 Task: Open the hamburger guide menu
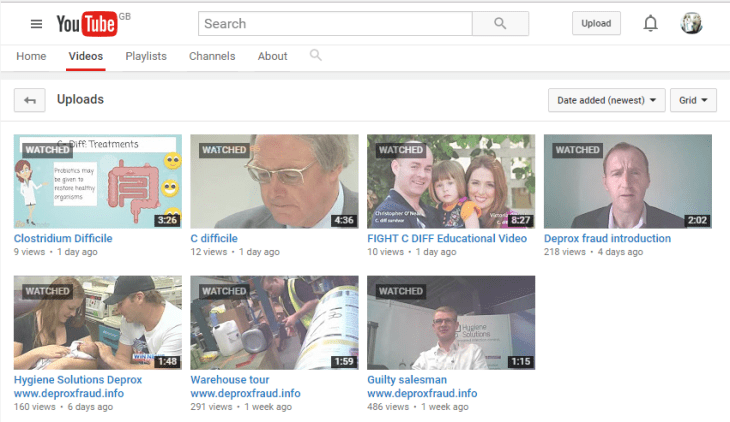pos(36,24)
